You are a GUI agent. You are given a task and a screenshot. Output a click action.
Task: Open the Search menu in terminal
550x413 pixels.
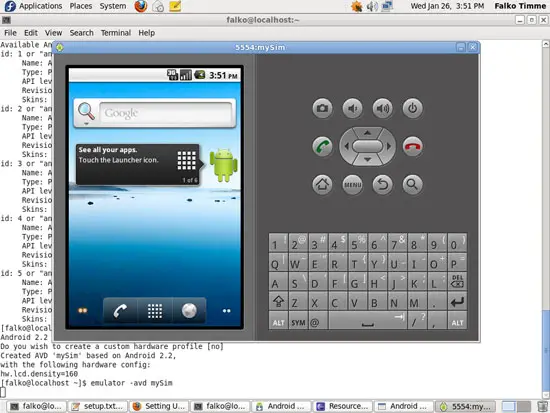(x=81, y=33)
